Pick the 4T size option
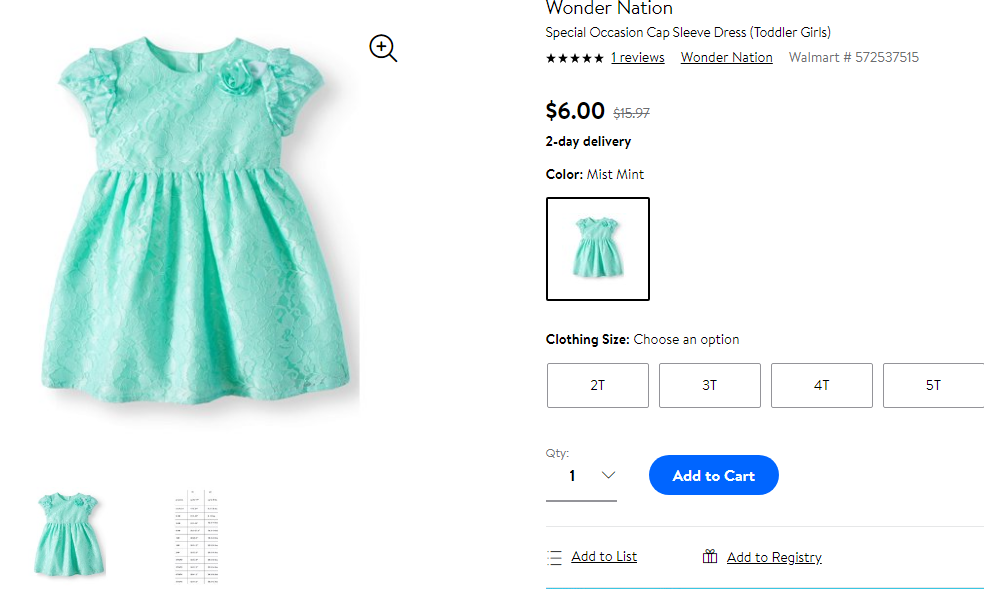This screenshot has height=589, width=984. point(821,385)
